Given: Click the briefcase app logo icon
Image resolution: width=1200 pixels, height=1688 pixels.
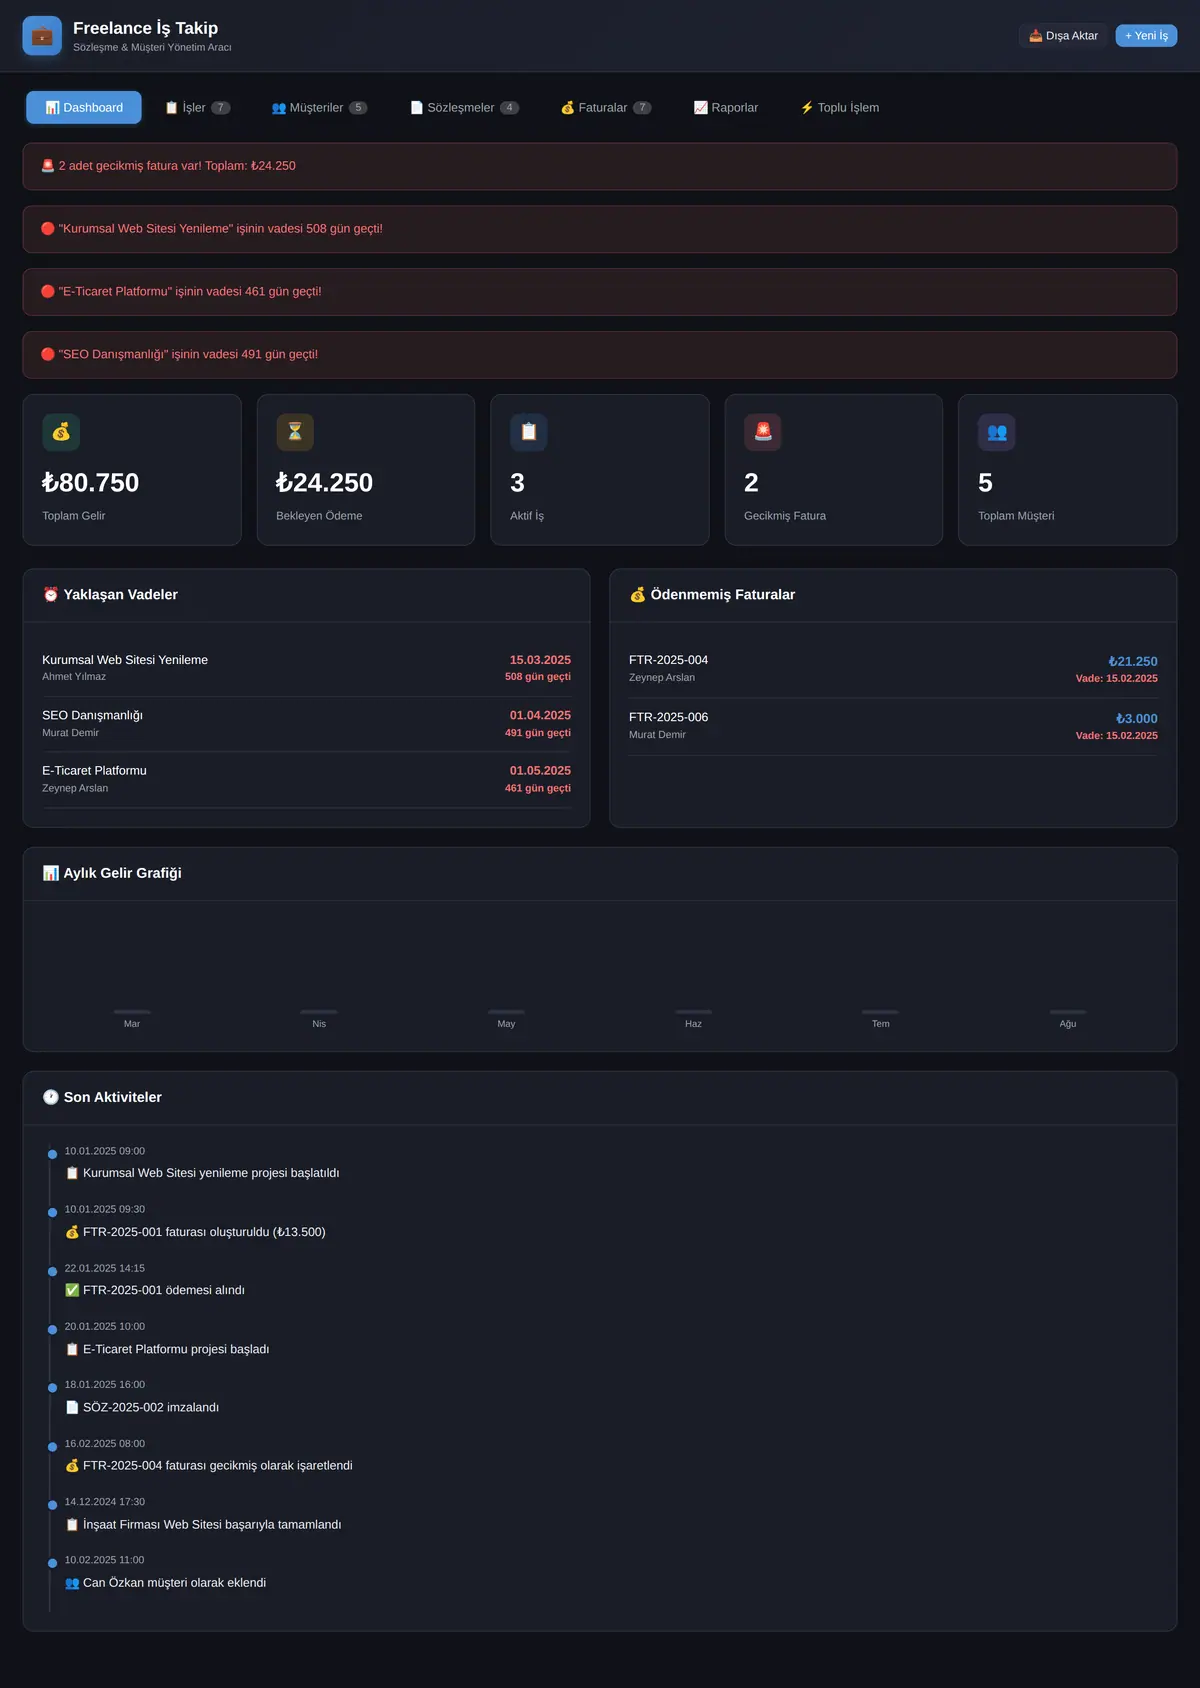Looking at the screenshot, I should pos(42,36).
